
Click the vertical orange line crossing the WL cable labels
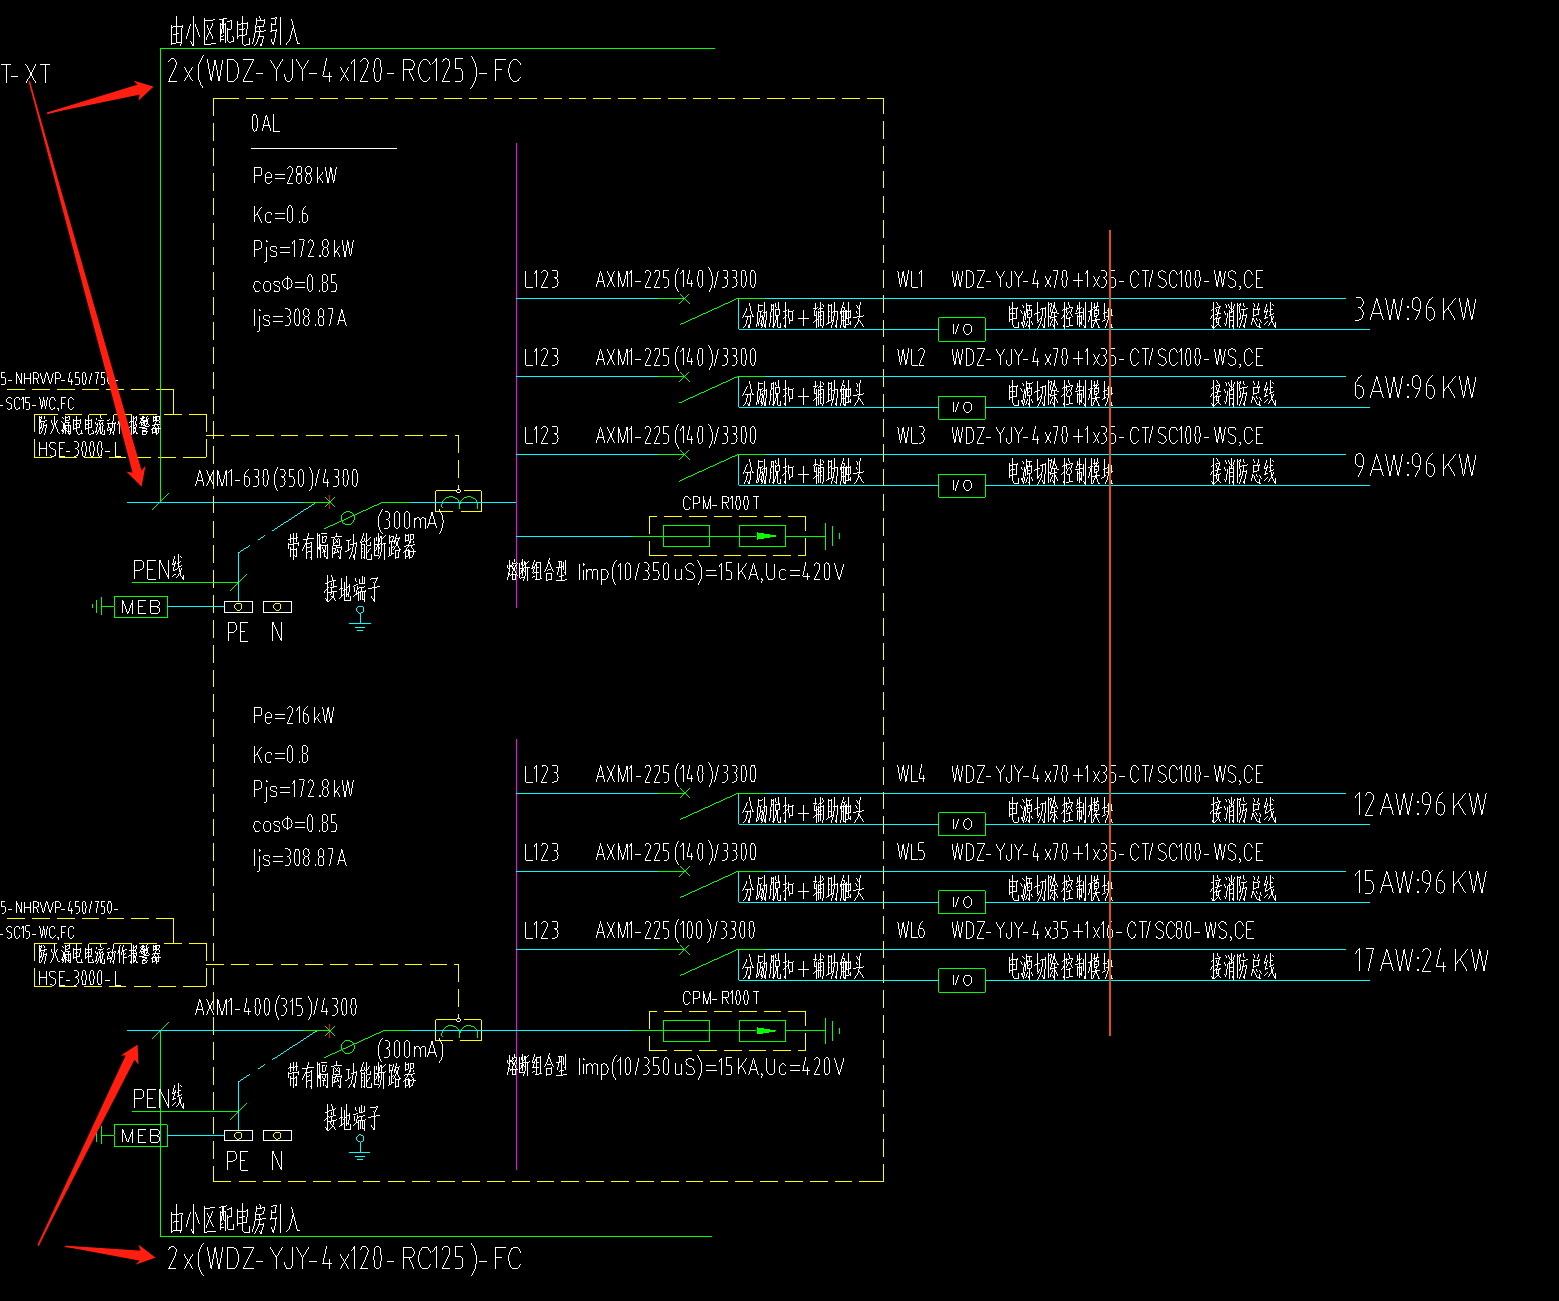click(x=1110, y=632)
